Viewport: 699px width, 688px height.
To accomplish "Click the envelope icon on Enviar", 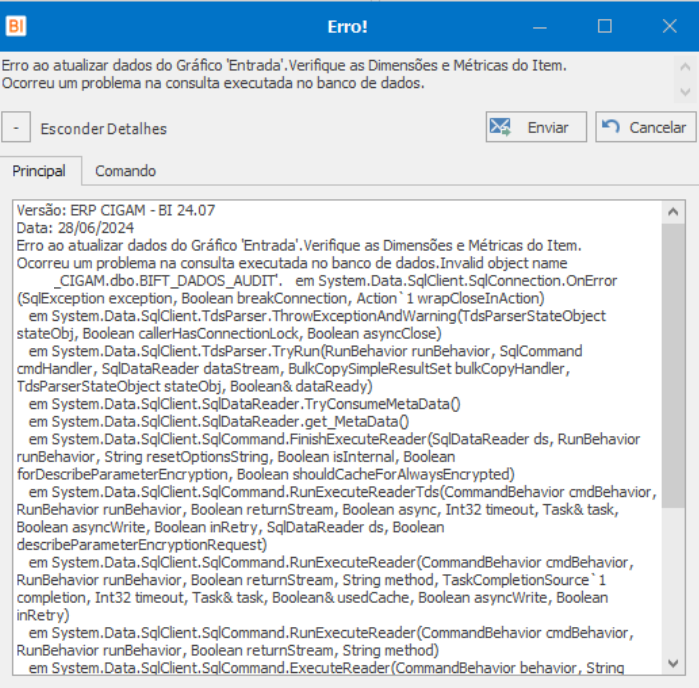I will [501, 127].
